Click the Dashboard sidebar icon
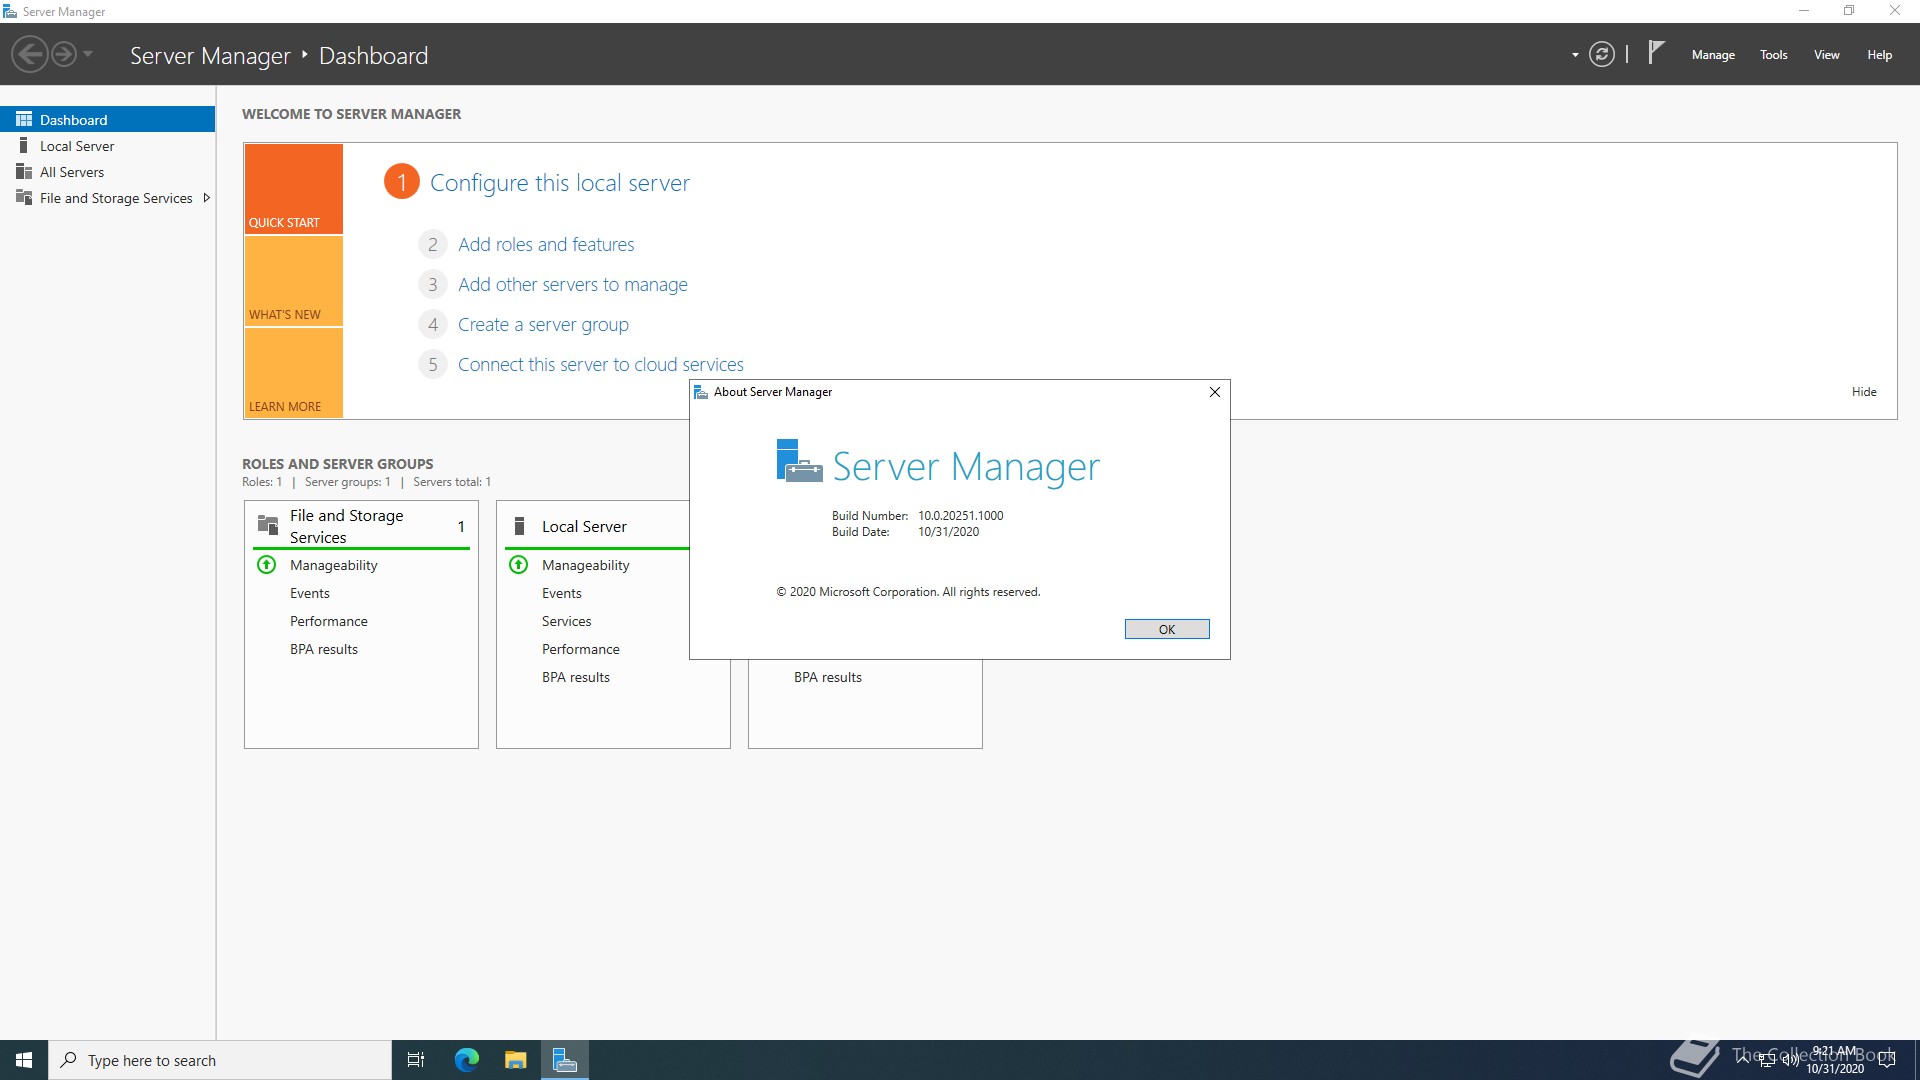 coord(24,119)
